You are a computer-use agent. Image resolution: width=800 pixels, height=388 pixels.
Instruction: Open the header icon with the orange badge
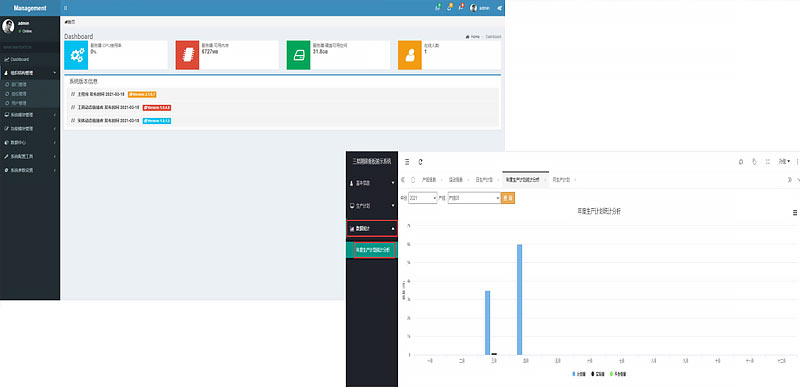[449, 8]
